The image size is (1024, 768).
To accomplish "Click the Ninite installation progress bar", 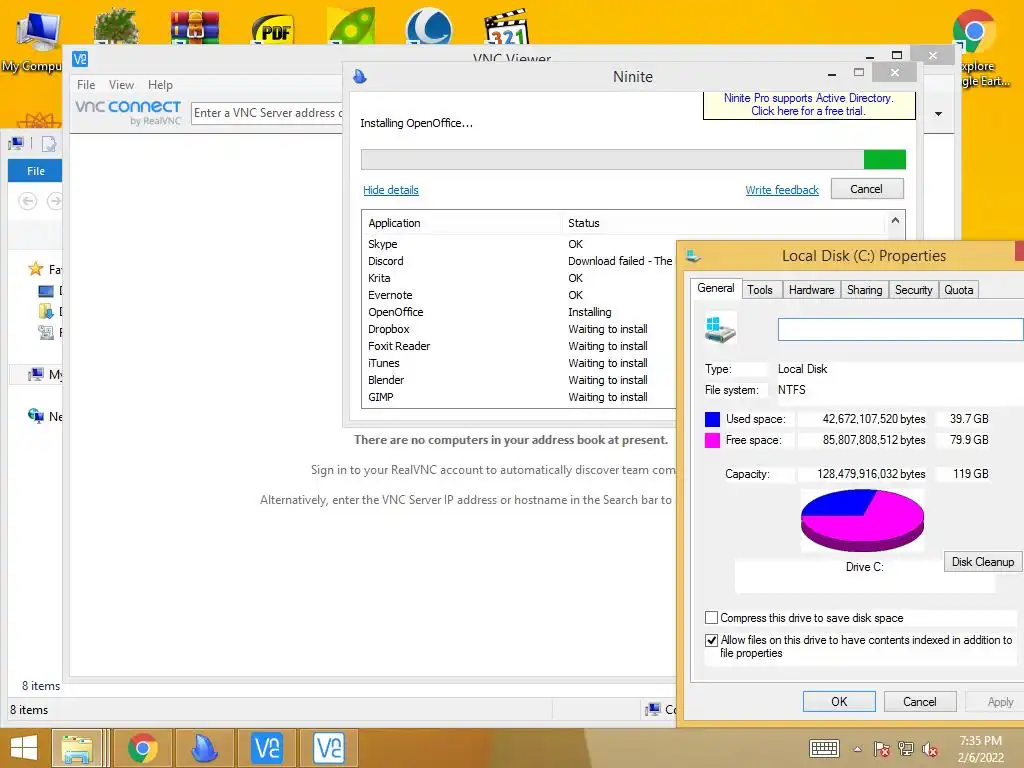I will (x=633, y=159).
